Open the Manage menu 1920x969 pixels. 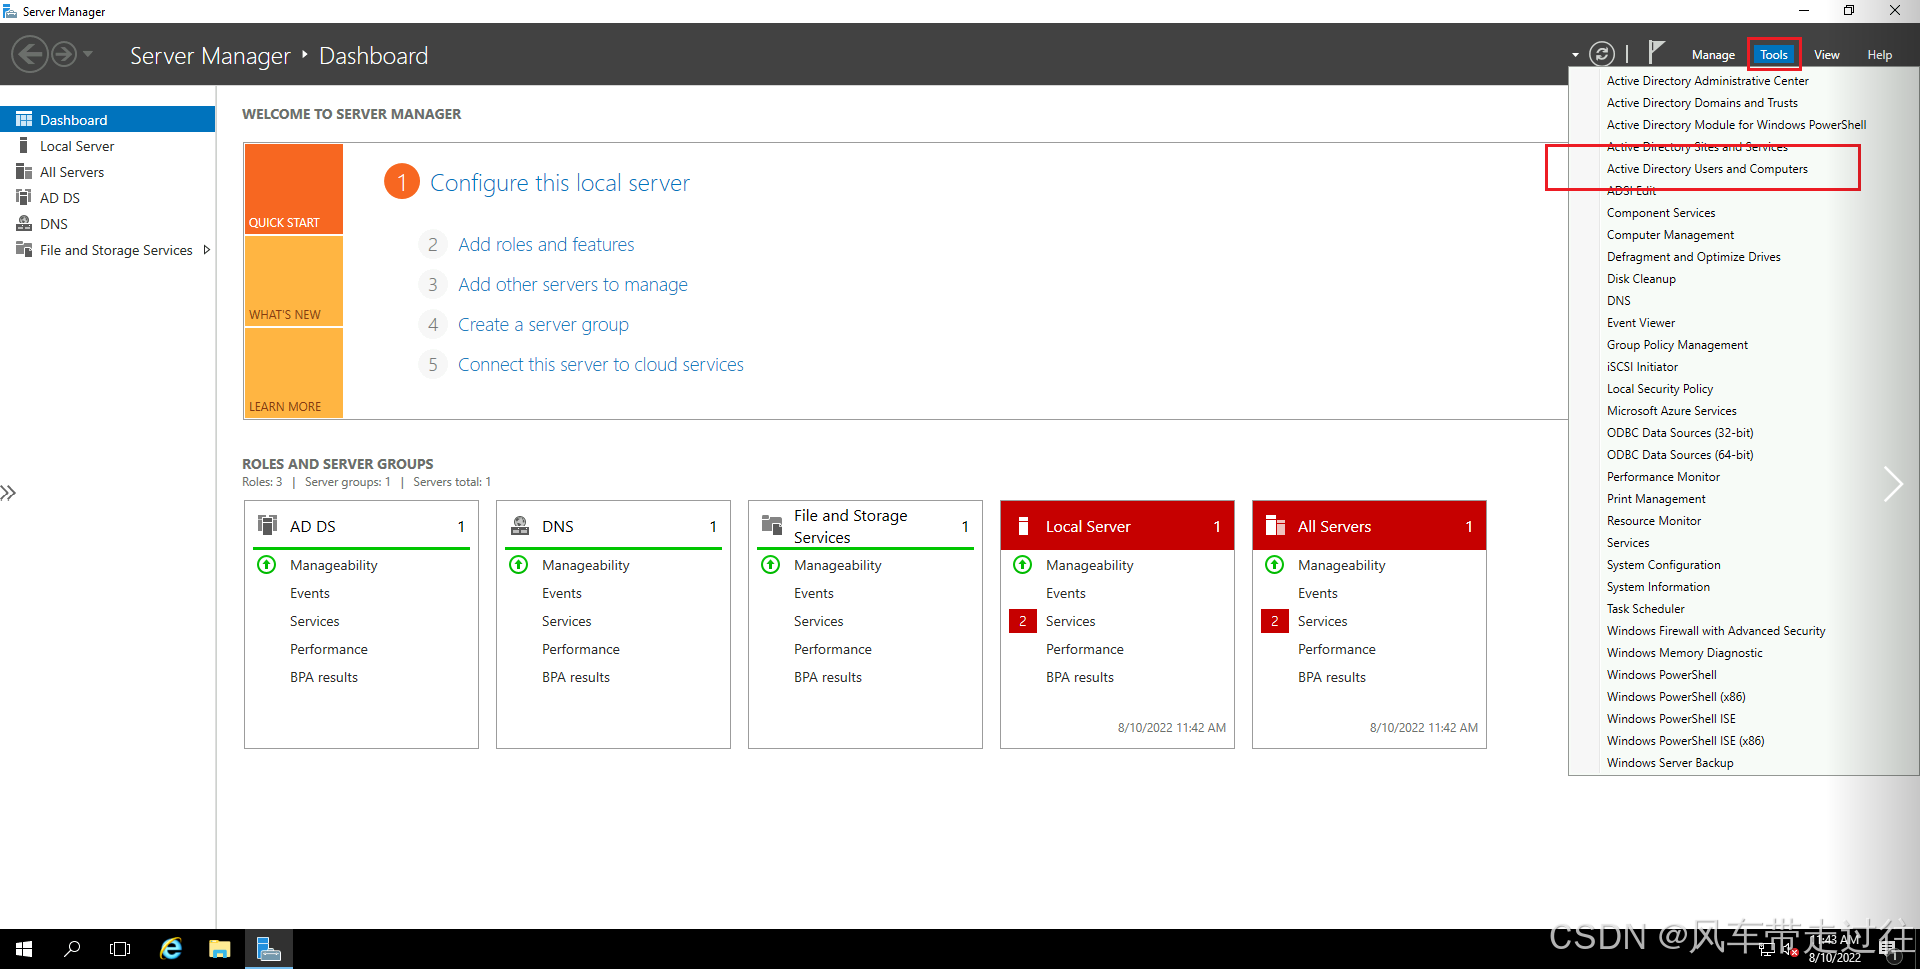pyautogui.click(x=1713, y=55)
